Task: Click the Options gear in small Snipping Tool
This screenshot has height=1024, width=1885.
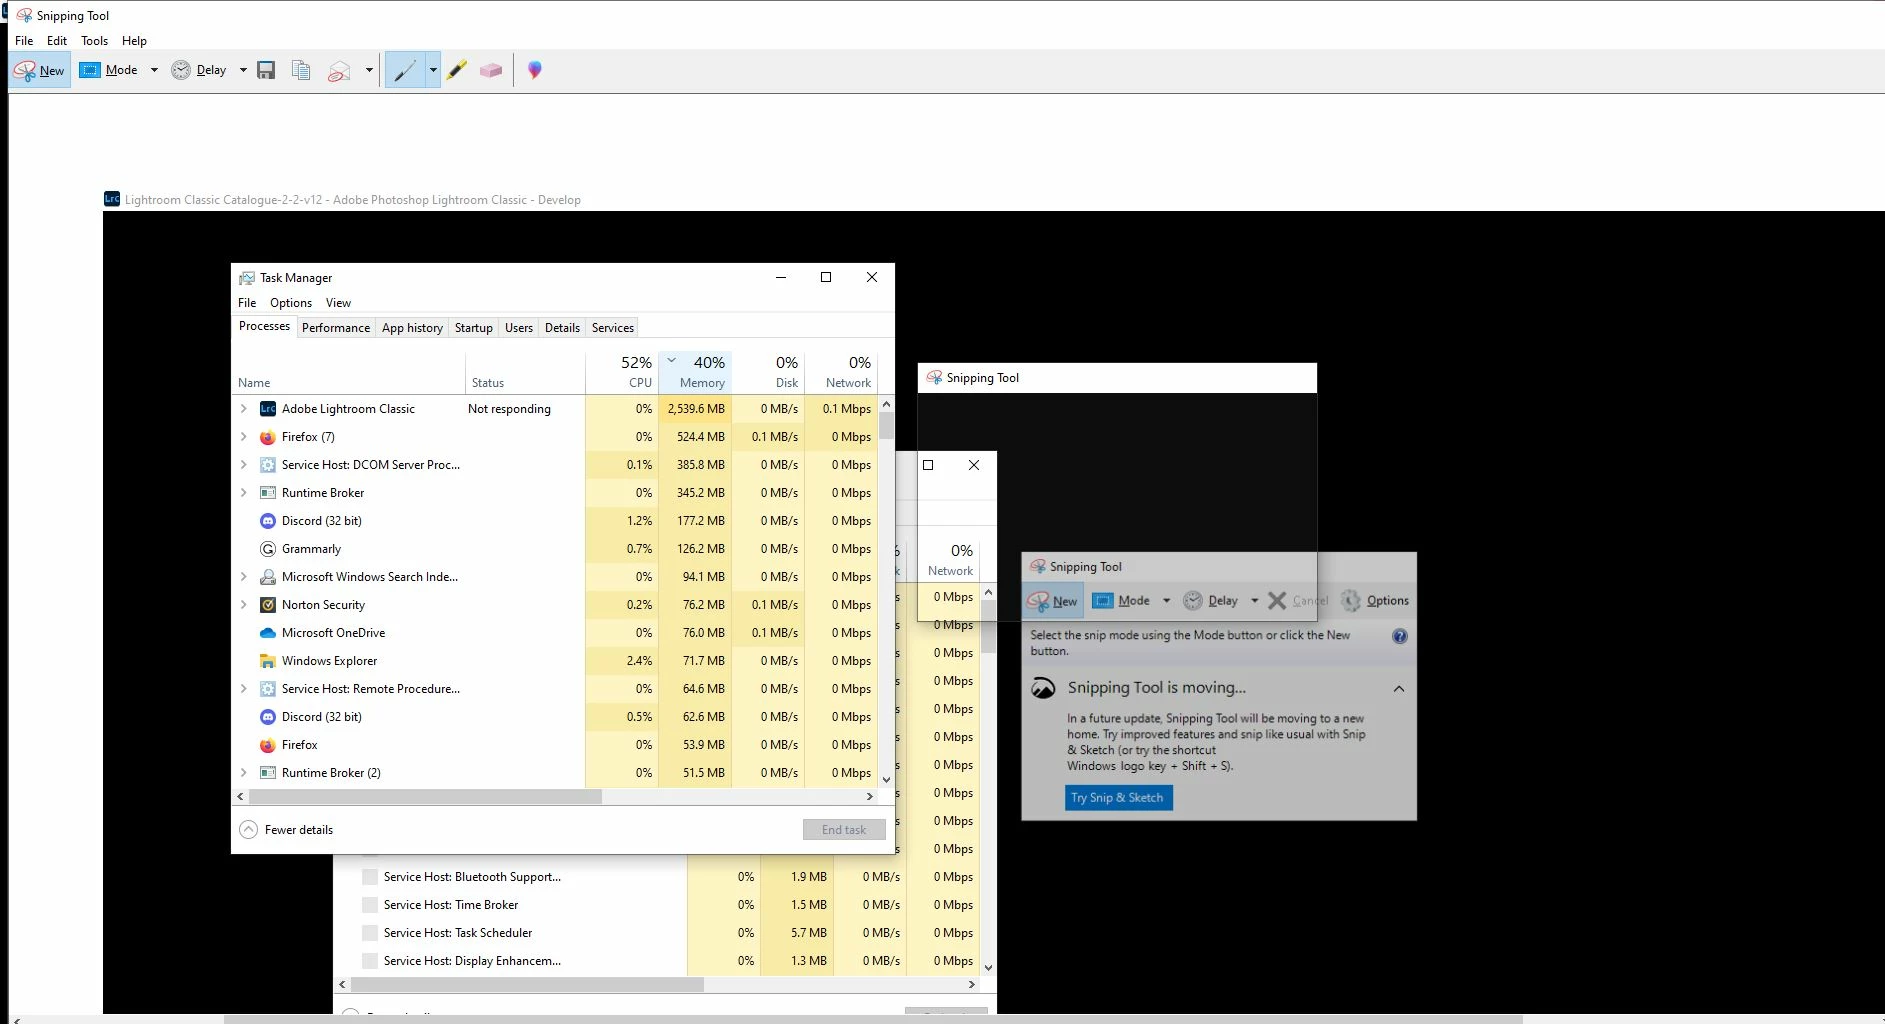Action: coord(1351,600)
